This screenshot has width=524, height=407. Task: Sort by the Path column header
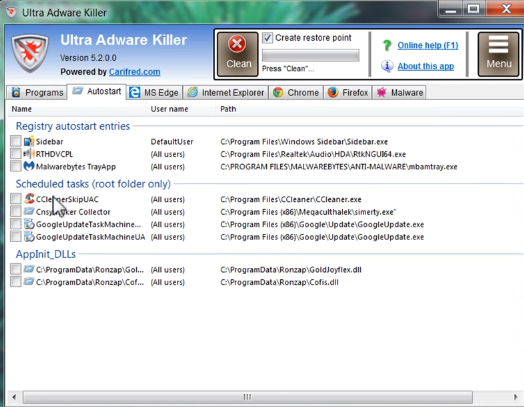point(370,109)
